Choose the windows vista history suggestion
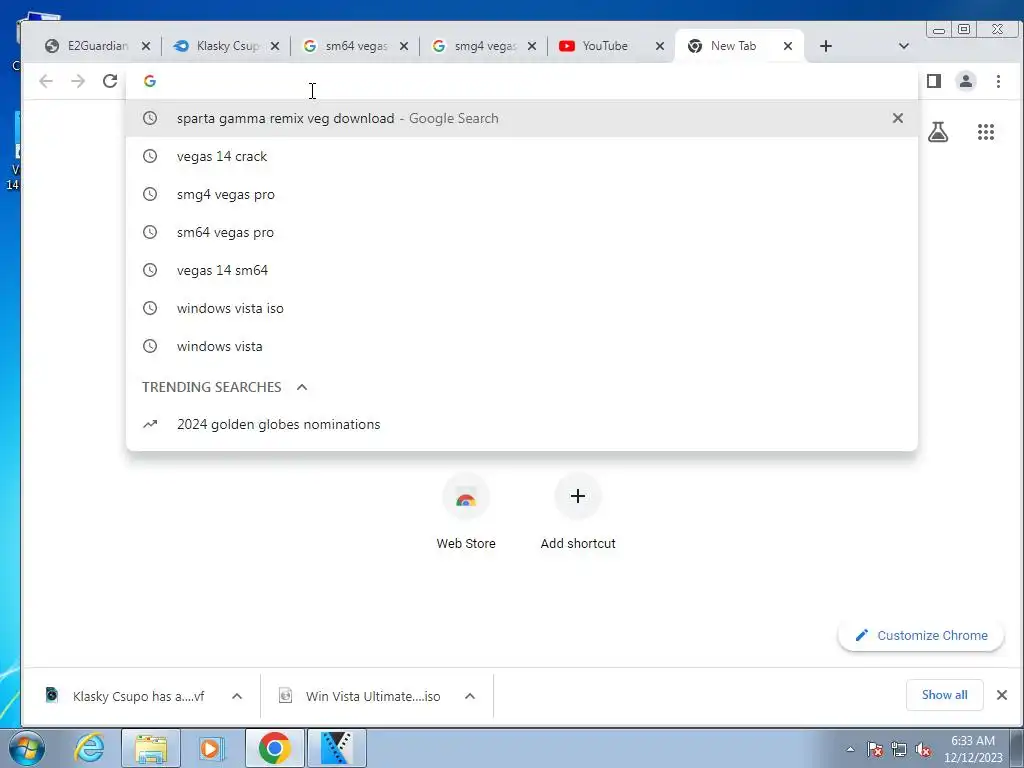Image resolution: width=1024 pixels, height=768 pixels. pos(521,345)
